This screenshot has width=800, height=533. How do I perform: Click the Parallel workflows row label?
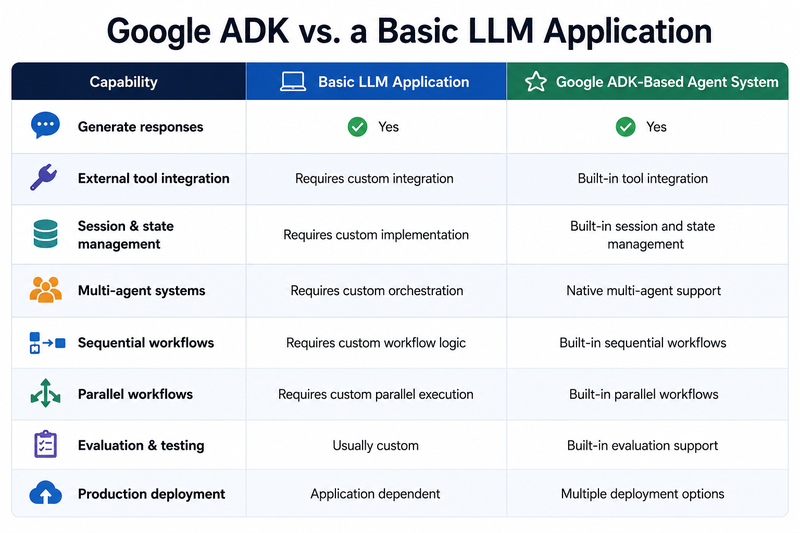tap(135, 394)
